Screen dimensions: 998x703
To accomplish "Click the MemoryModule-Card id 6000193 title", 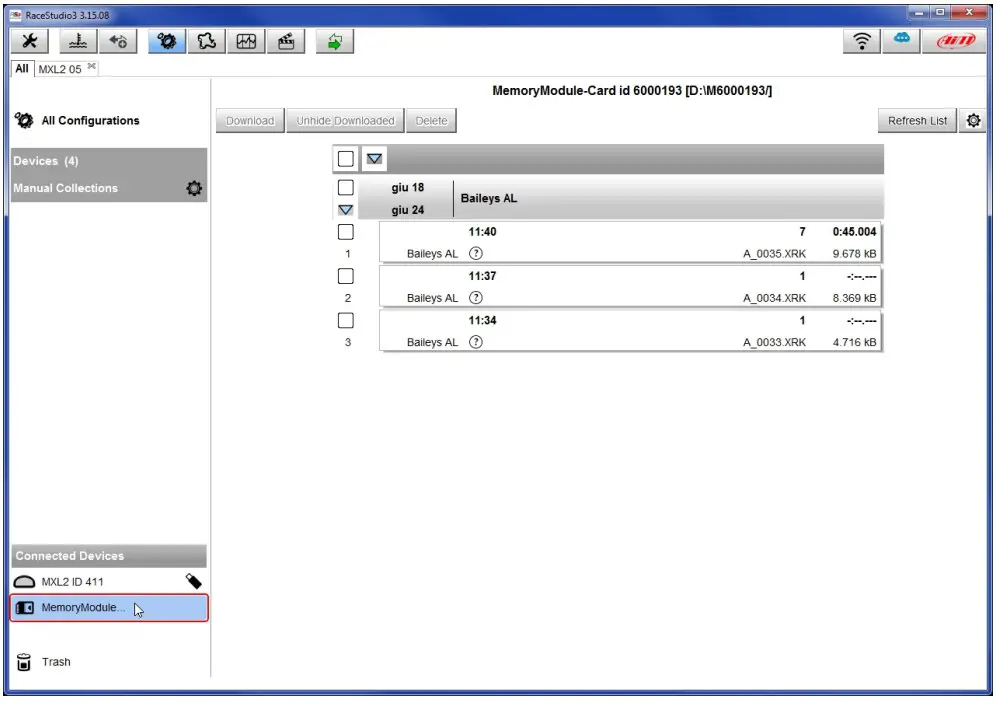I will coord(632,91).
